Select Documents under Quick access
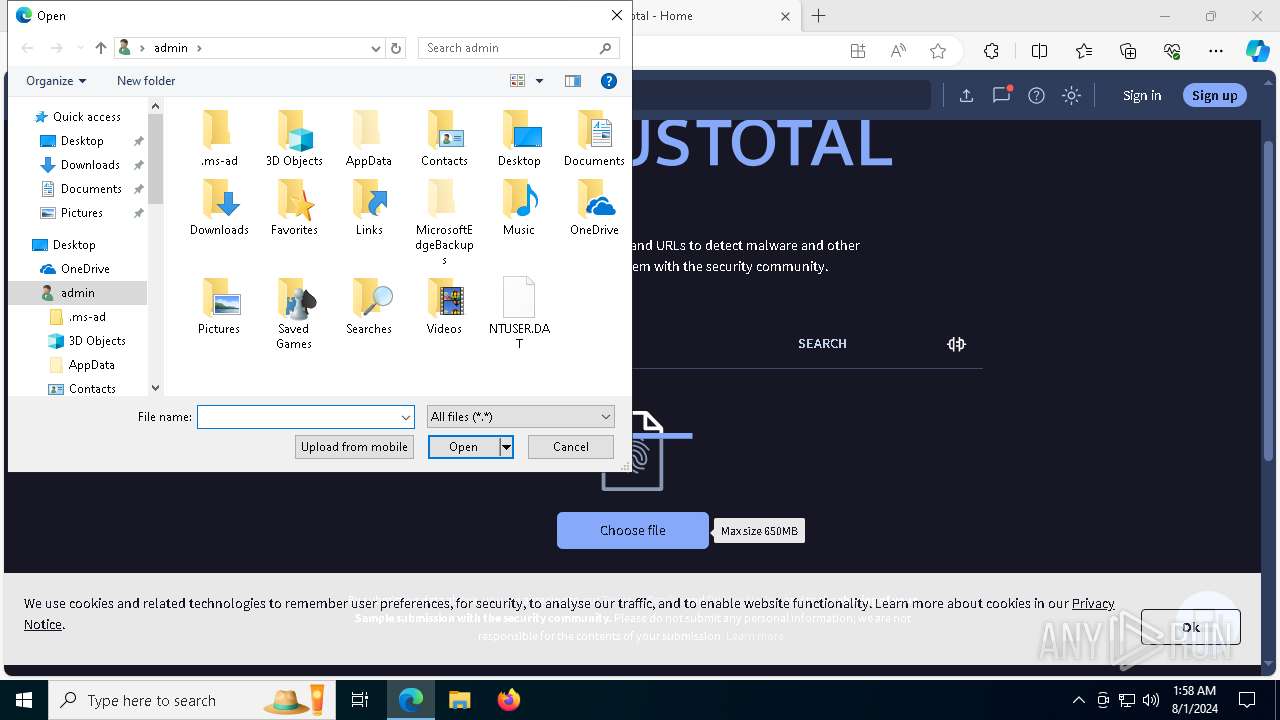The image size is (1280, 720). (x=91, y=189)
